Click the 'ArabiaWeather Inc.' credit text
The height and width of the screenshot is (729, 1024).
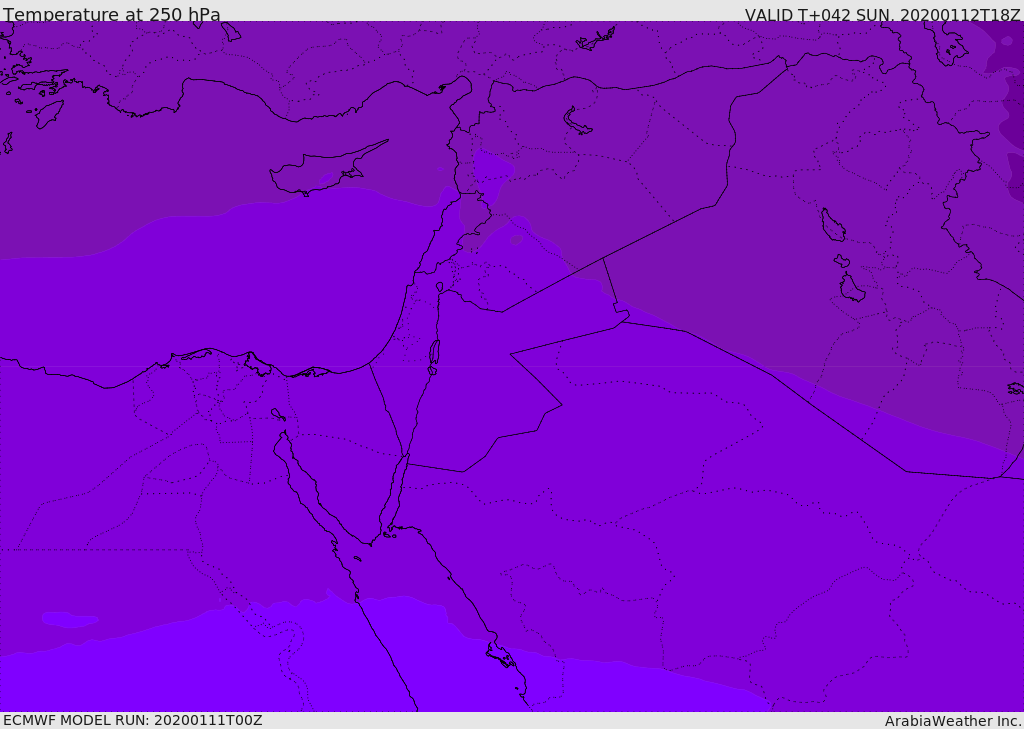point(953,721)
